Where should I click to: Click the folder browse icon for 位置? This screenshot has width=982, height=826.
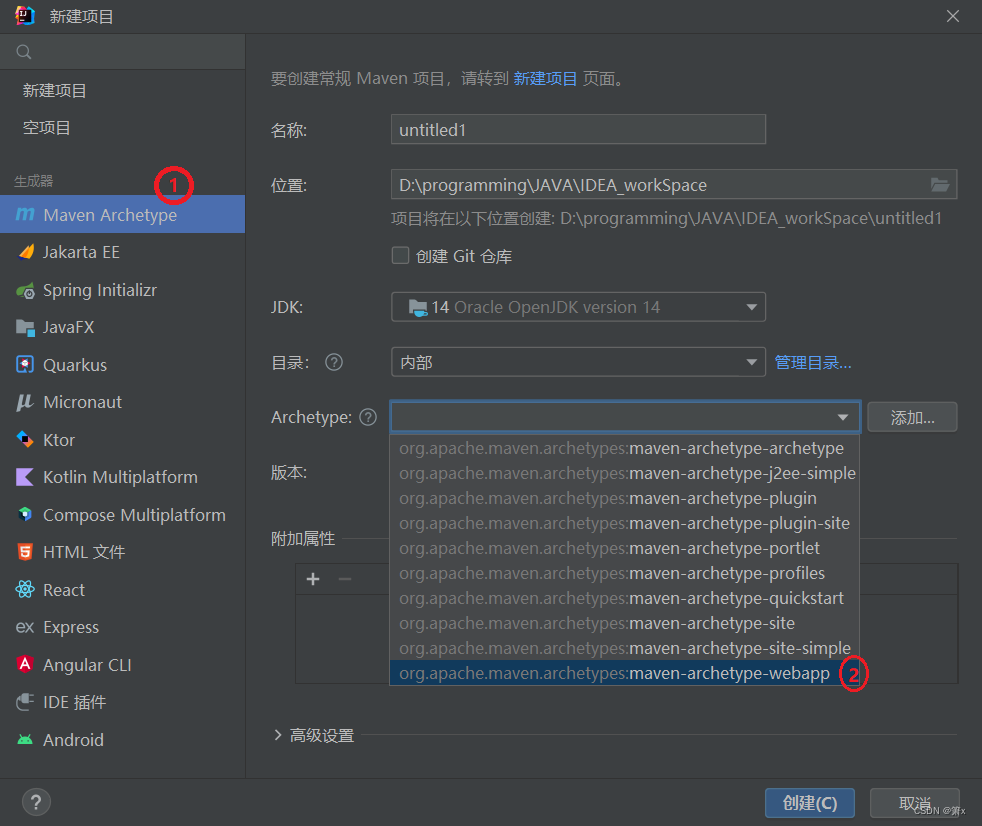point(938,184)
